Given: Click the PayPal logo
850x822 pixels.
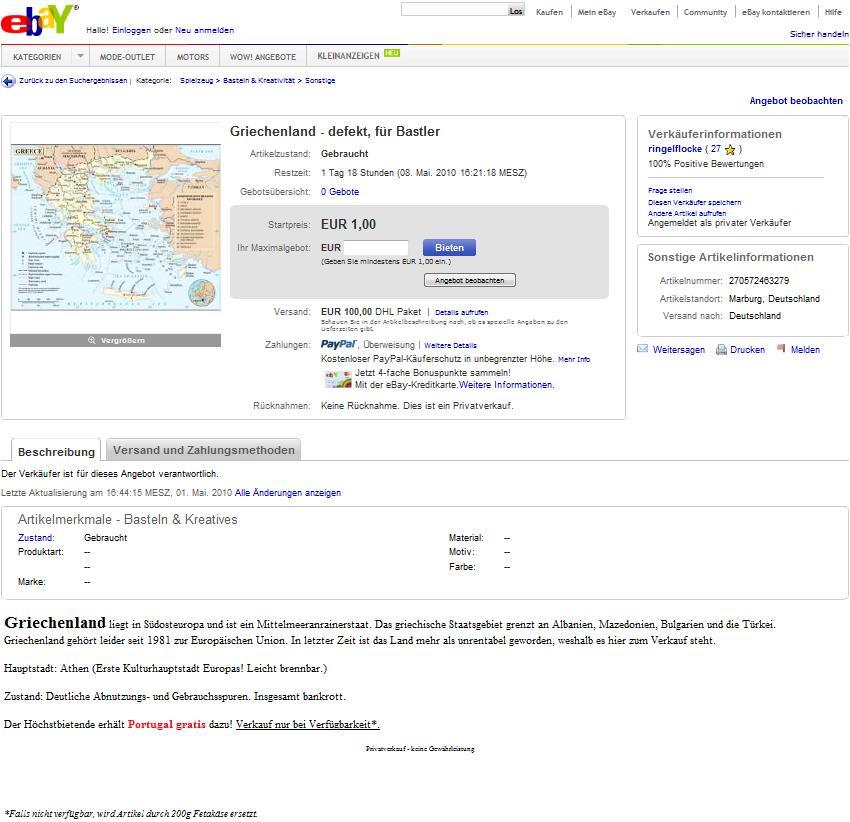Looking at the screenshot, I should point(338,345).
